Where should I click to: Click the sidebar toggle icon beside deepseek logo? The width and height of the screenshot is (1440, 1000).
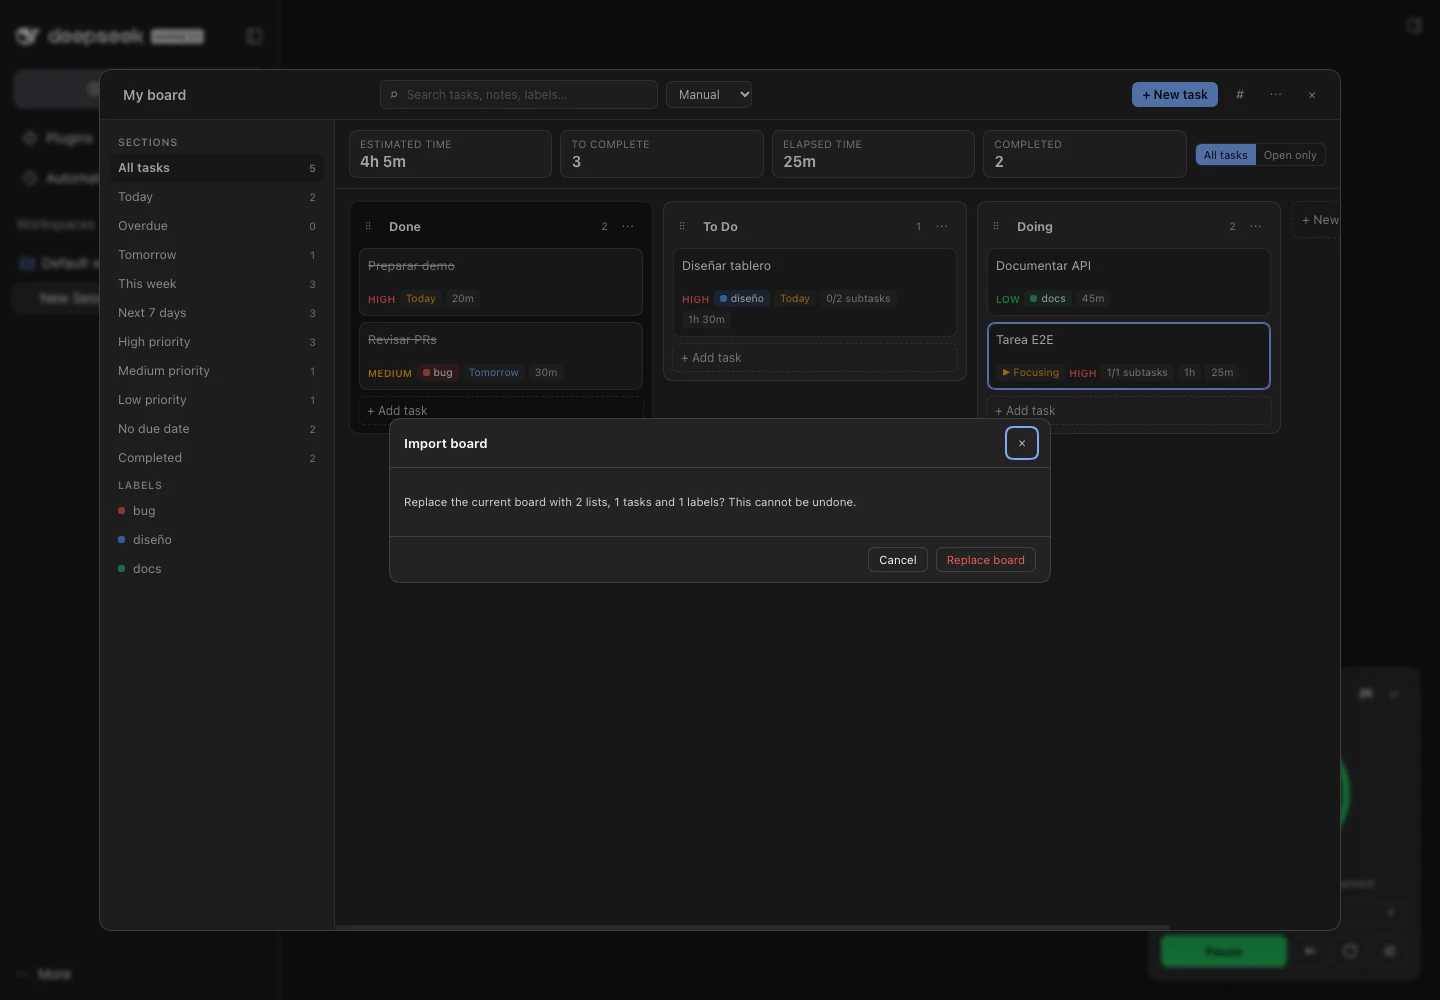[x=254, y=36]
